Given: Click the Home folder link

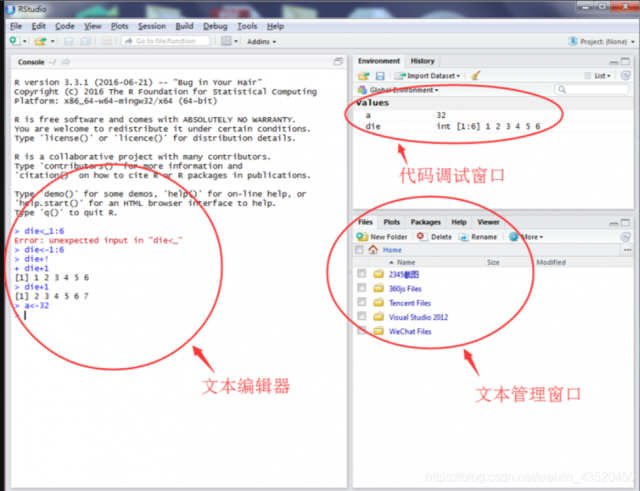Looking at the screenshot, I should pyautogui.click(x=392, y=250).
